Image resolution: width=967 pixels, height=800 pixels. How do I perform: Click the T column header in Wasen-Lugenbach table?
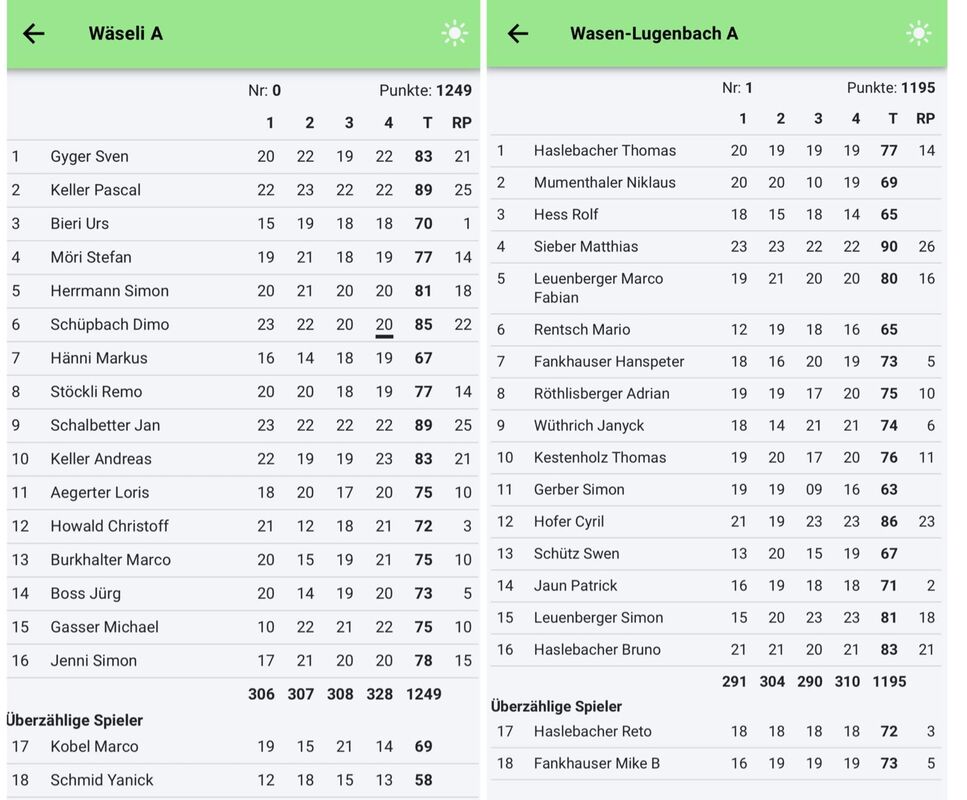(x=892, y=118)
